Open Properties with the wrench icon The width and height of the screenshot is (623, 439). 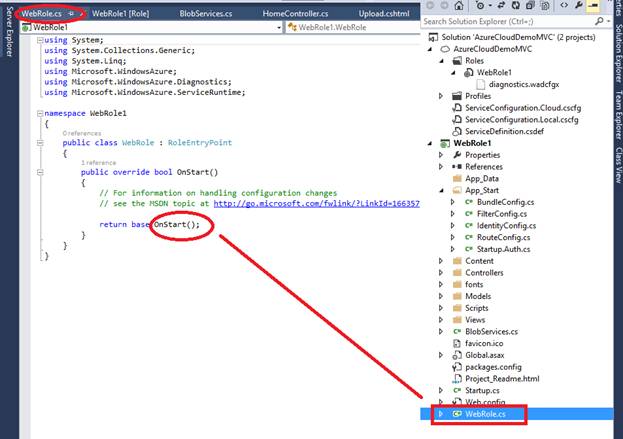pos(578,6)
